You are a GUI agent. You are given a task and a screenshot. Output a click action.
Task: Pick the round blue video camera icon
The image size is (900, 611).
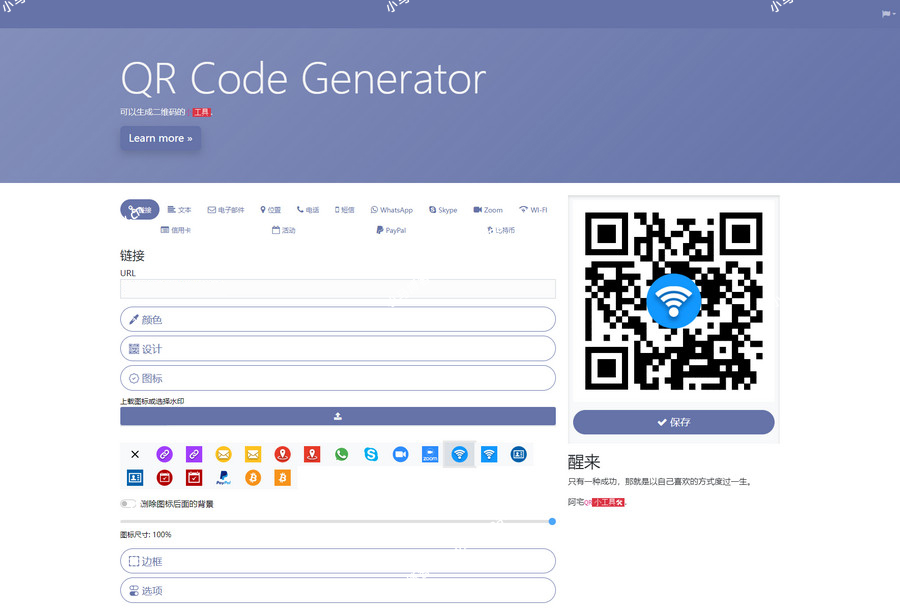pyautogui.click(x=401, y=454)
